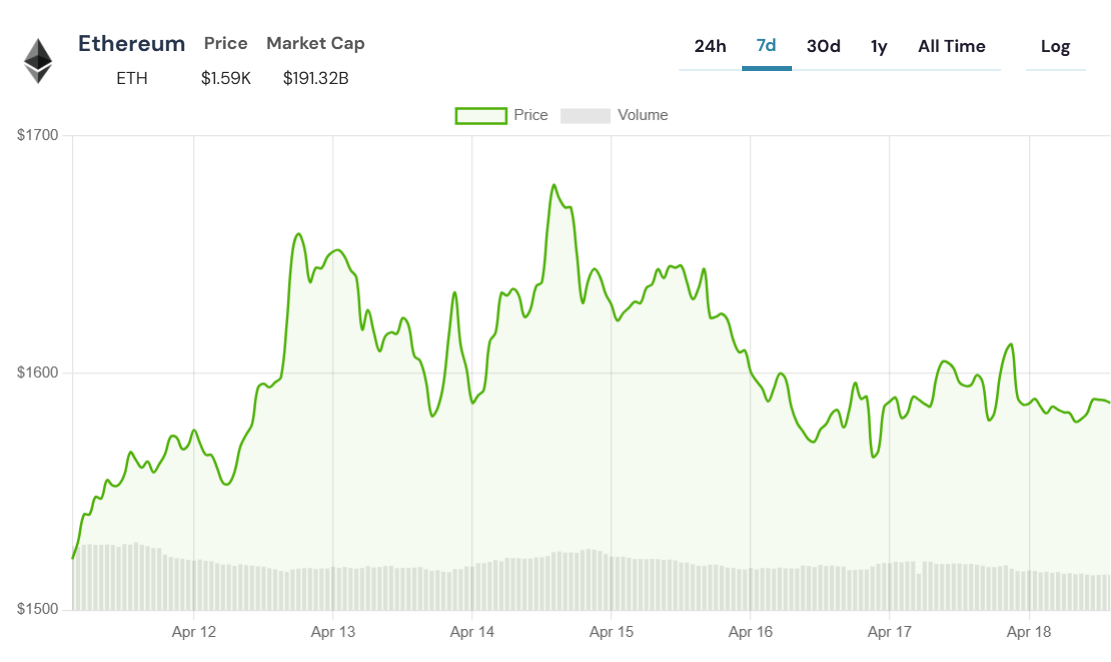The image size is (1111, 662).
Task: Open the All Time range tab
Action: point(952,47)
